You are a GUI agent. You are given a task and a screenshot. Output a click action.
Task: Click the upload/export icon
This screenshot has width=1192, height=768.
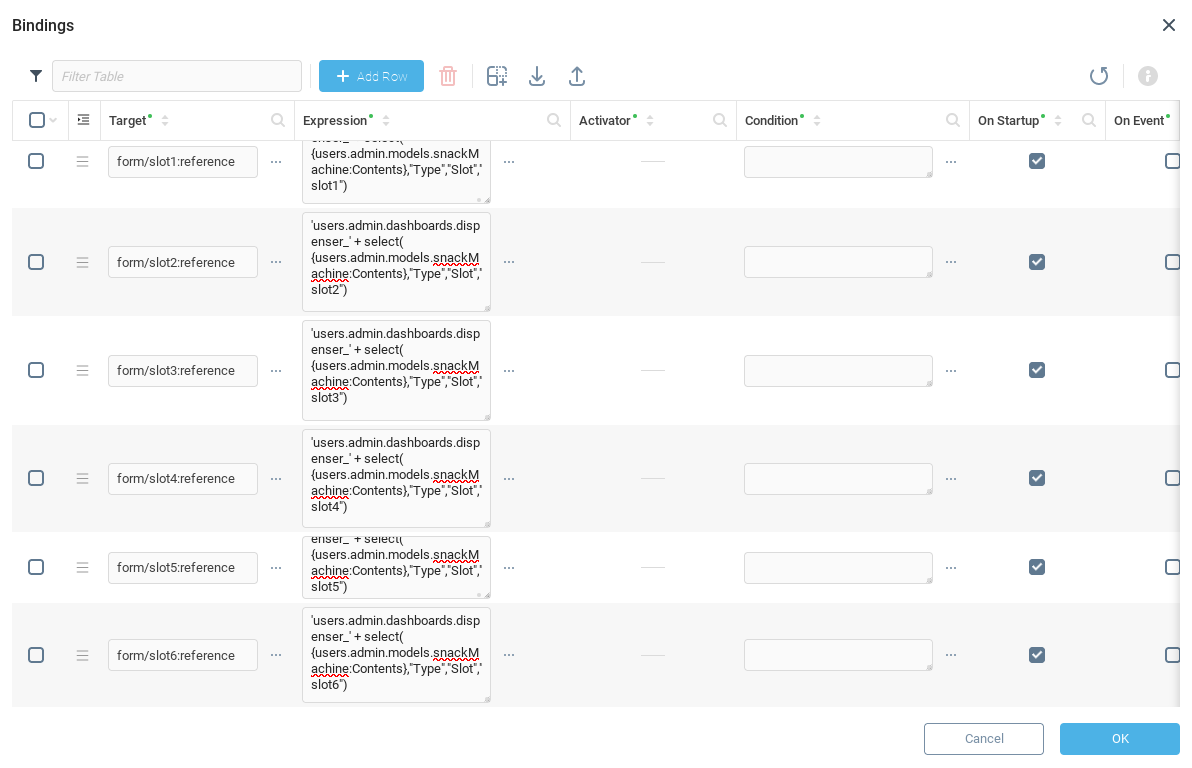coord(577,76)
